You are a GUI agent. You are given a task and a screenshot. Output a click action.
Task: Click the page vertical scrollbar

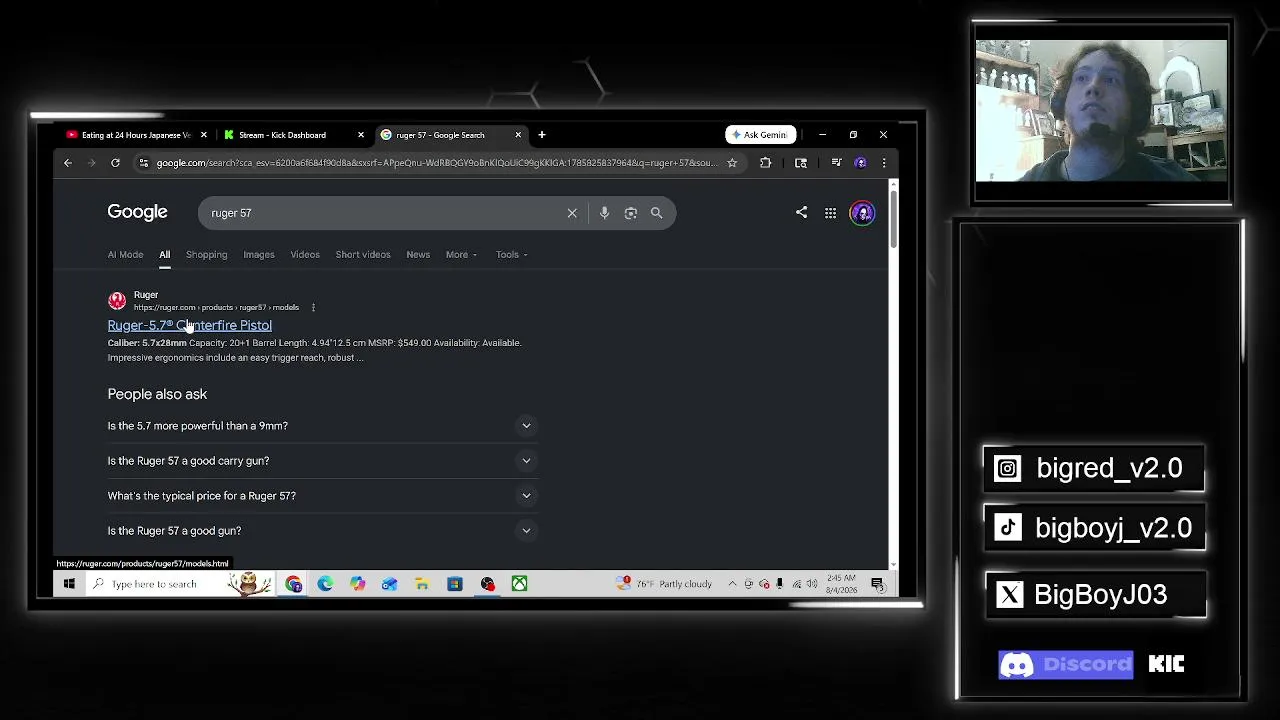(893, 220)
